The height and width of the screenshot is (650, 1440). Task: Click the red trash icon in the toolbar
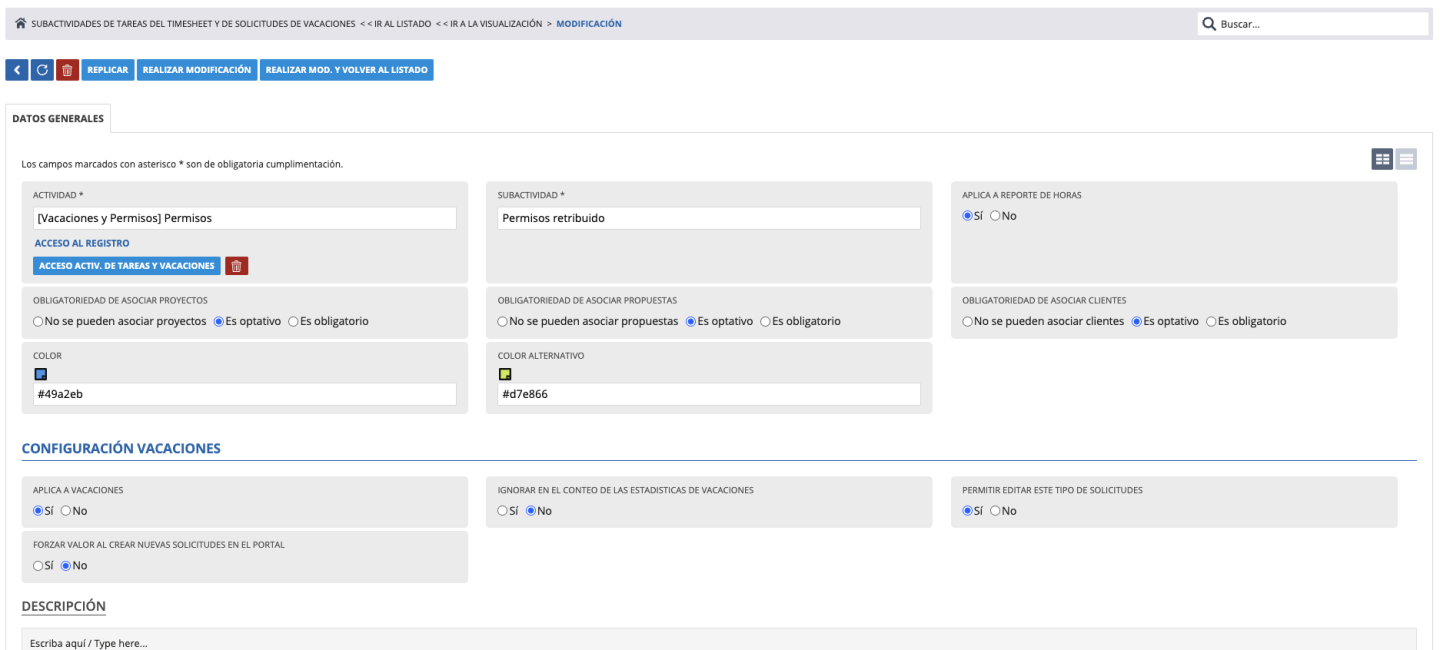point(67,70)
